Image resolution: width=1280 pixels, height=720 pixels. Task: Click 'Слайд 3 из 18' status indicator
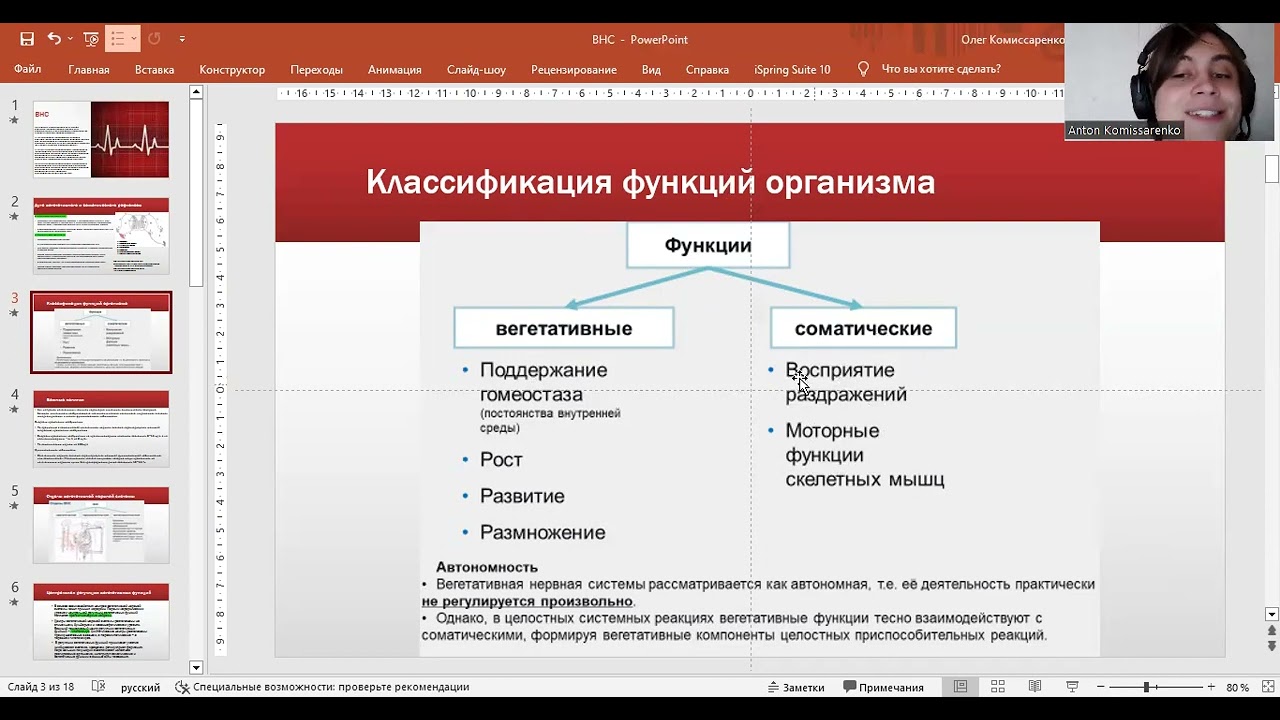pyautogui.click(x=41, y=687)
